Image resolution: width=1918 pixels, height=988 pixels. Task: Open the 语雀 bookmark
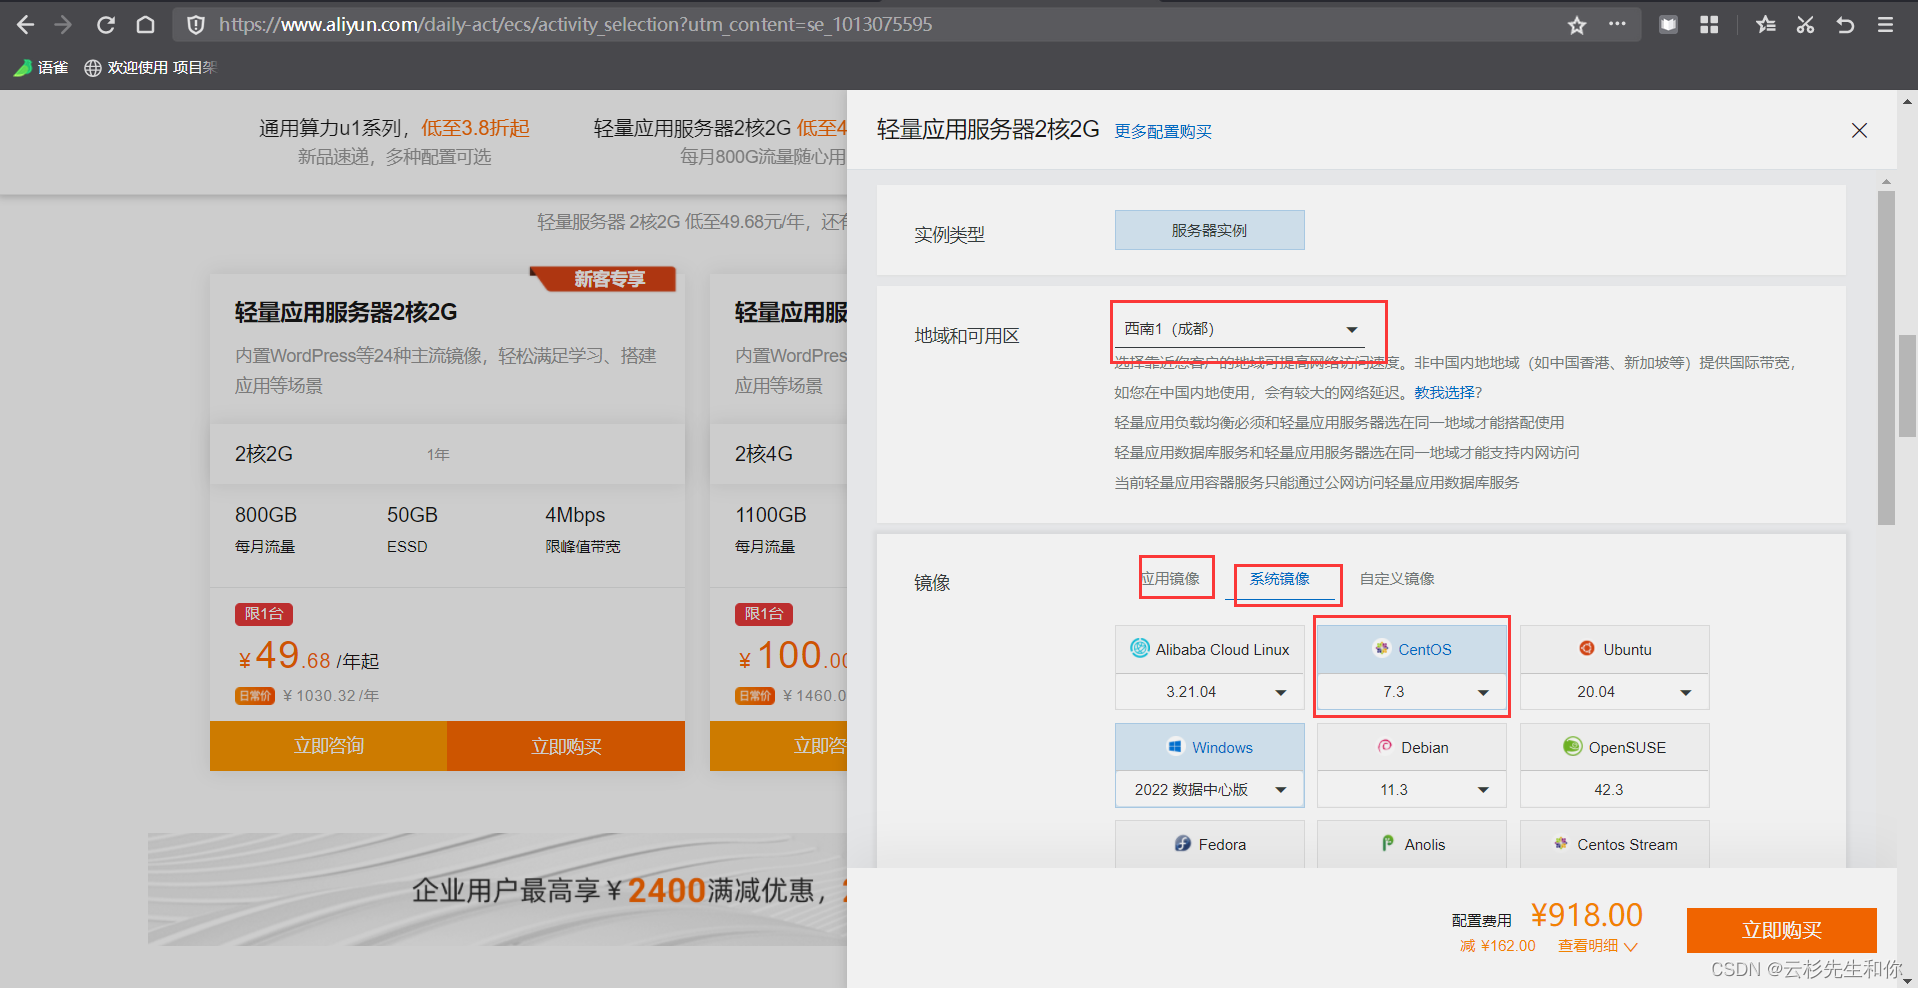click(41, 67)
